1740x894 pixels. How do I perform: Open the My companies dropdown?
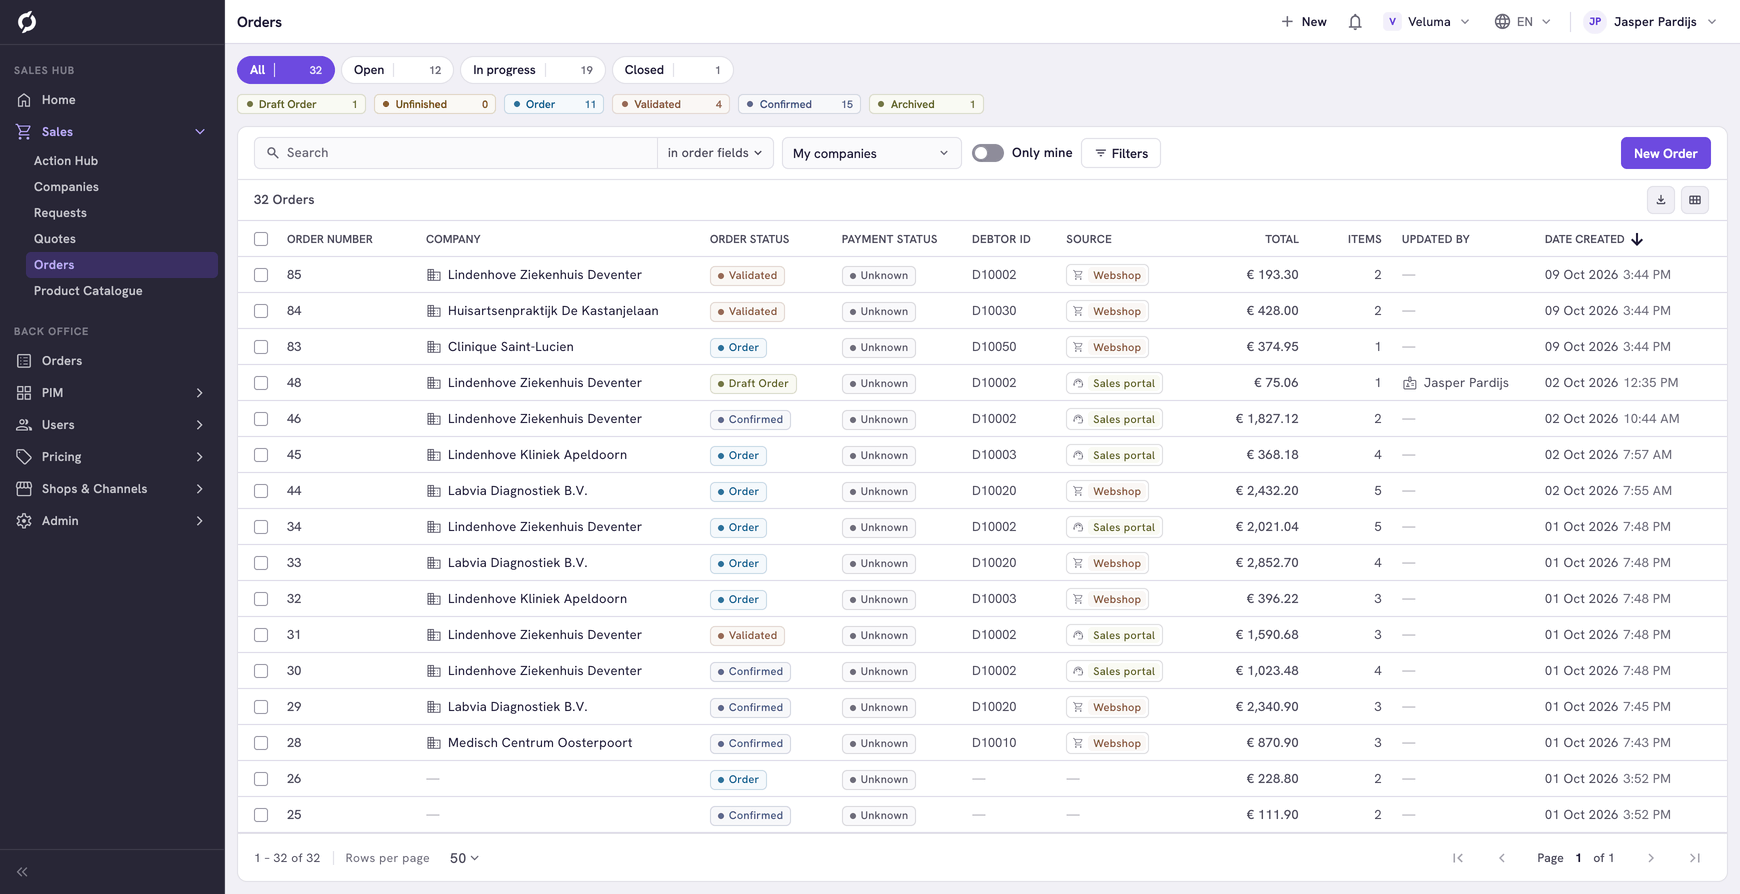tap(871, 153)
